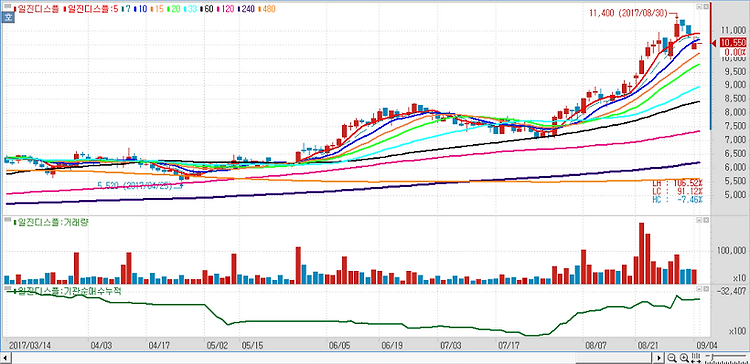
Task: Collapse the 거래량 volume panel button
Action: (699, 220)
